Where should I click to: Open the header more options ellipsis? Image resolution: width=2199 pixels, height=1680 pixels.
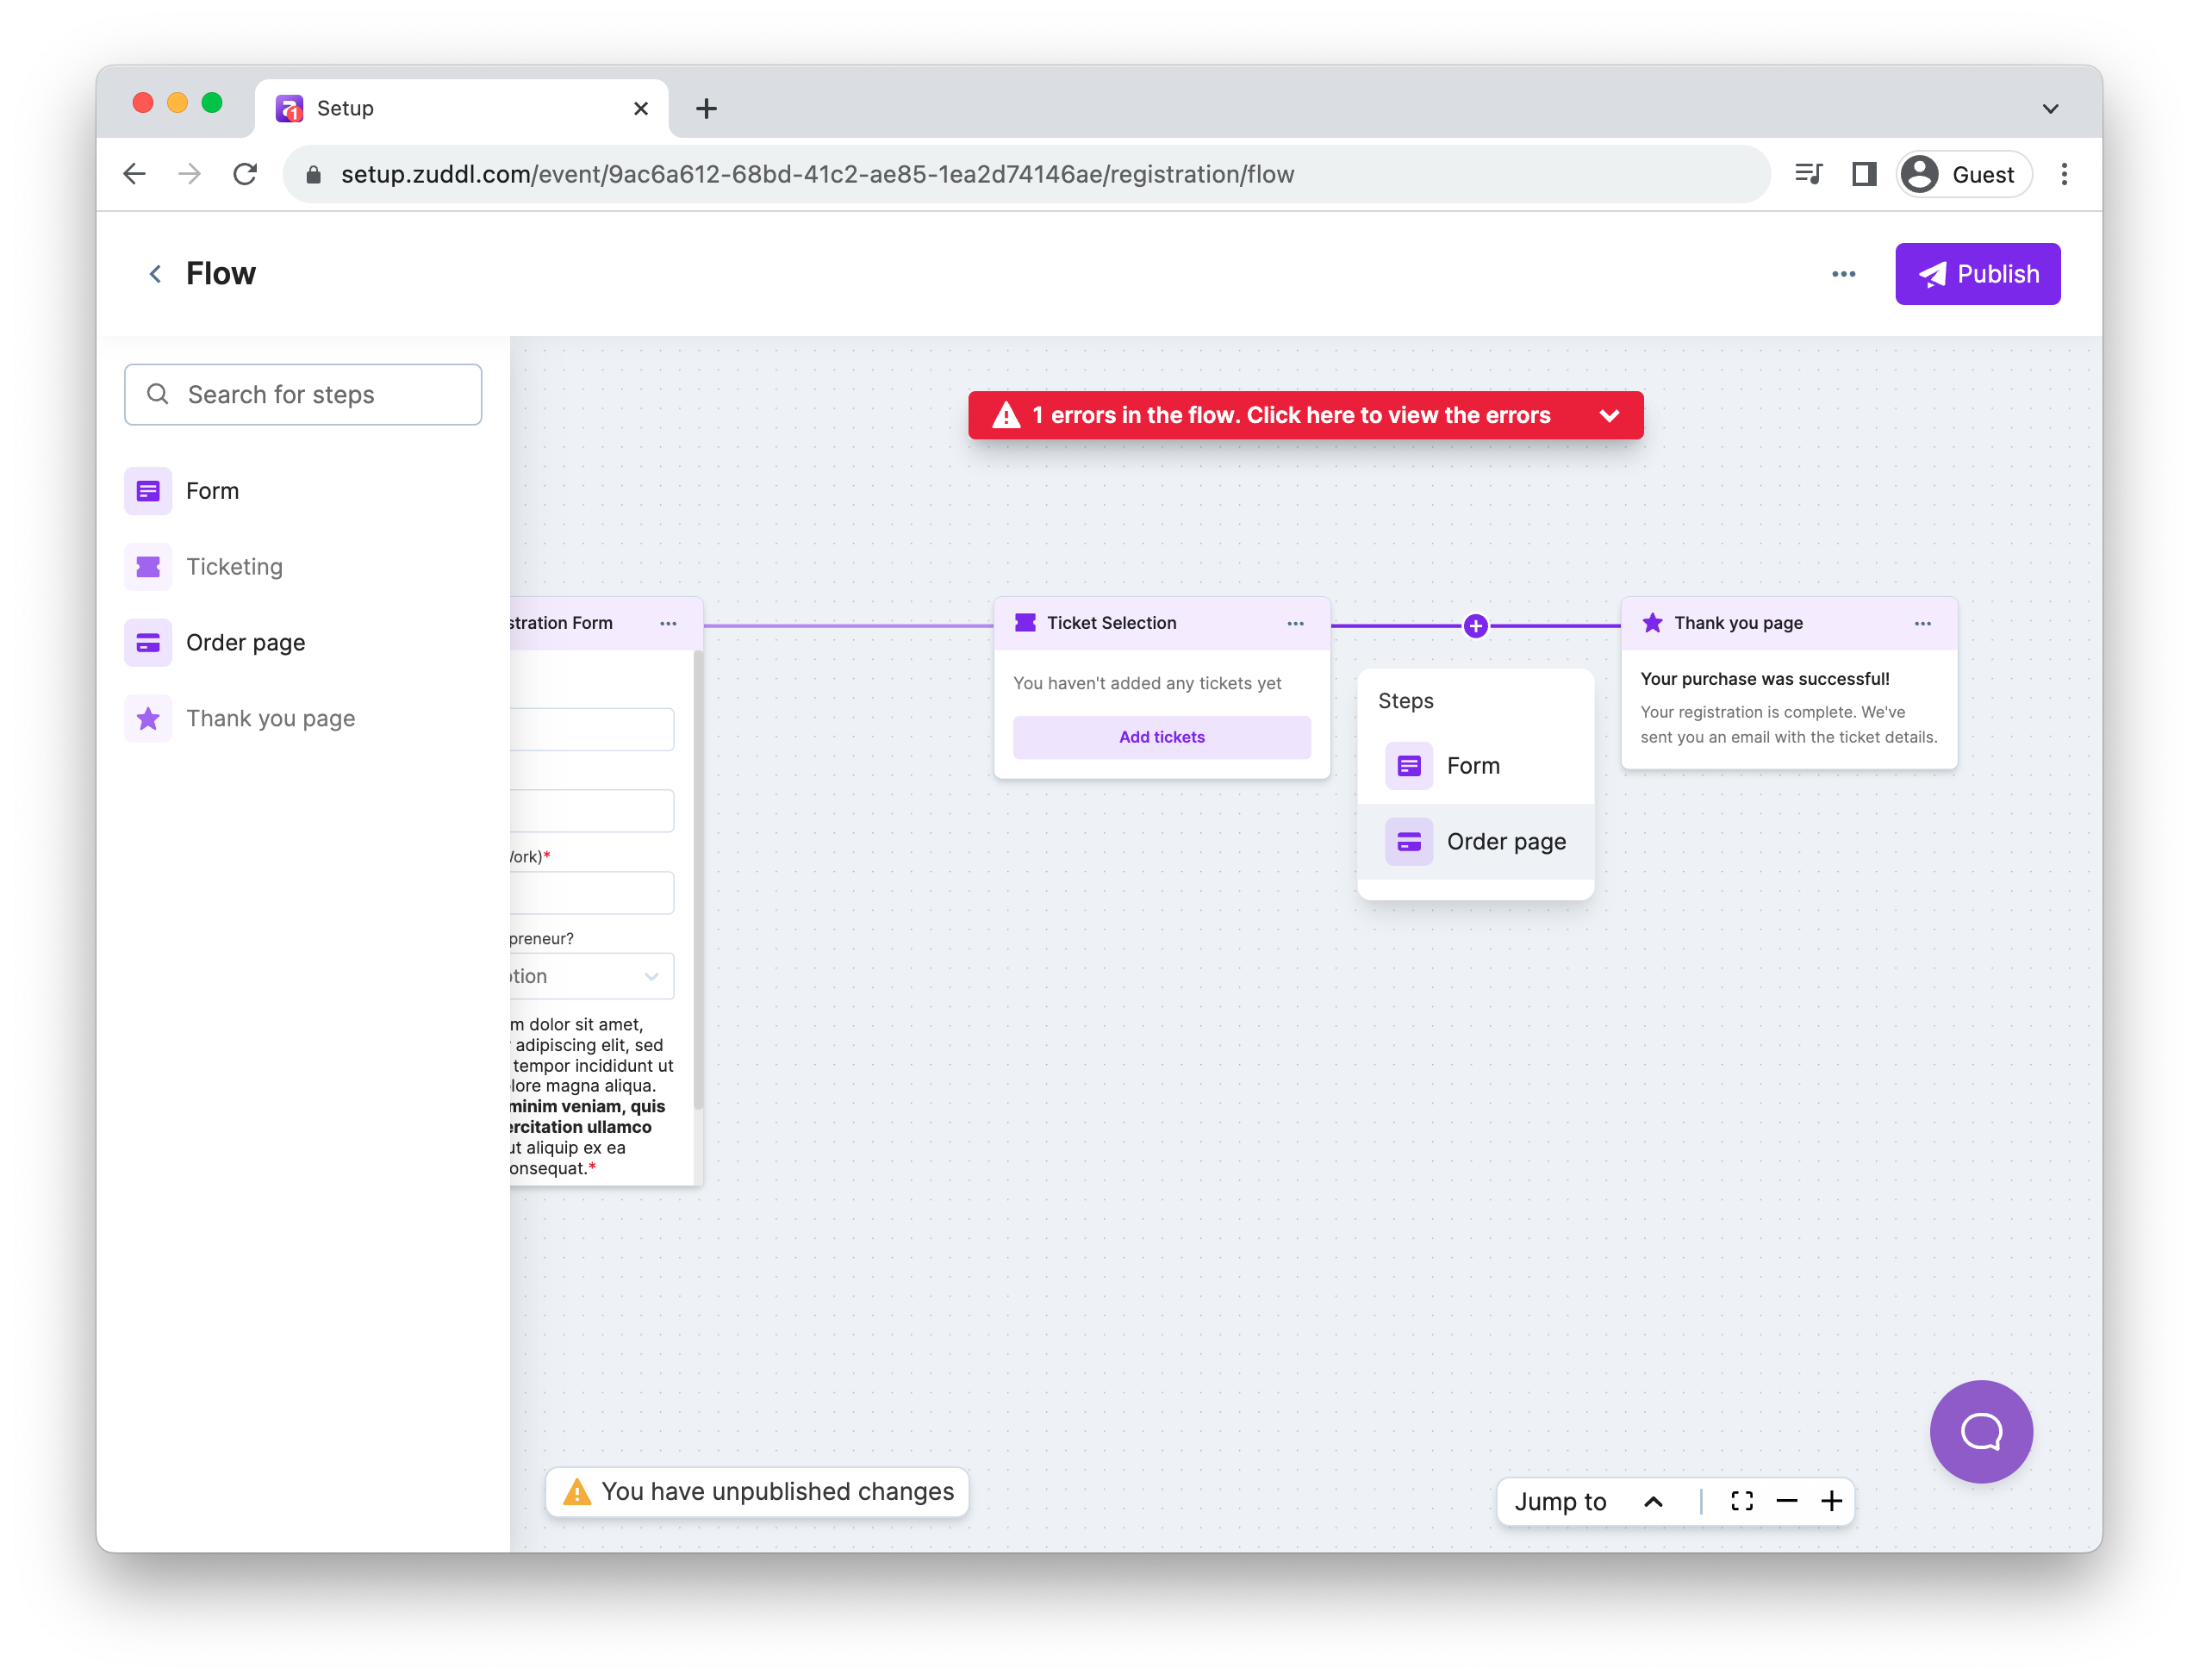(1843, 274)
